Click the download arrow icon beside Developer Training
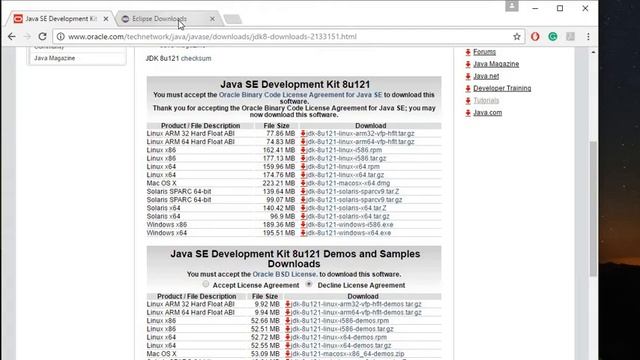The width and height of the screenshot is (640, 360). point(468,89)
